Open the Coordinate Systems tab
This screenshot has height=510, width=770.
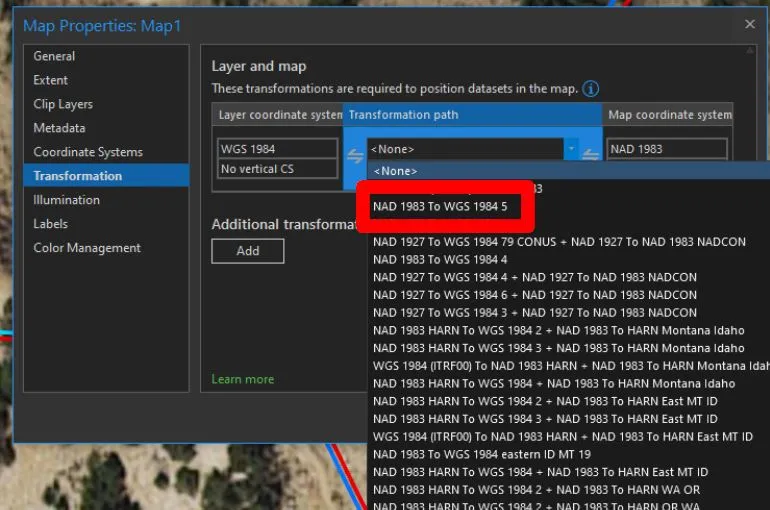(88, 152)
